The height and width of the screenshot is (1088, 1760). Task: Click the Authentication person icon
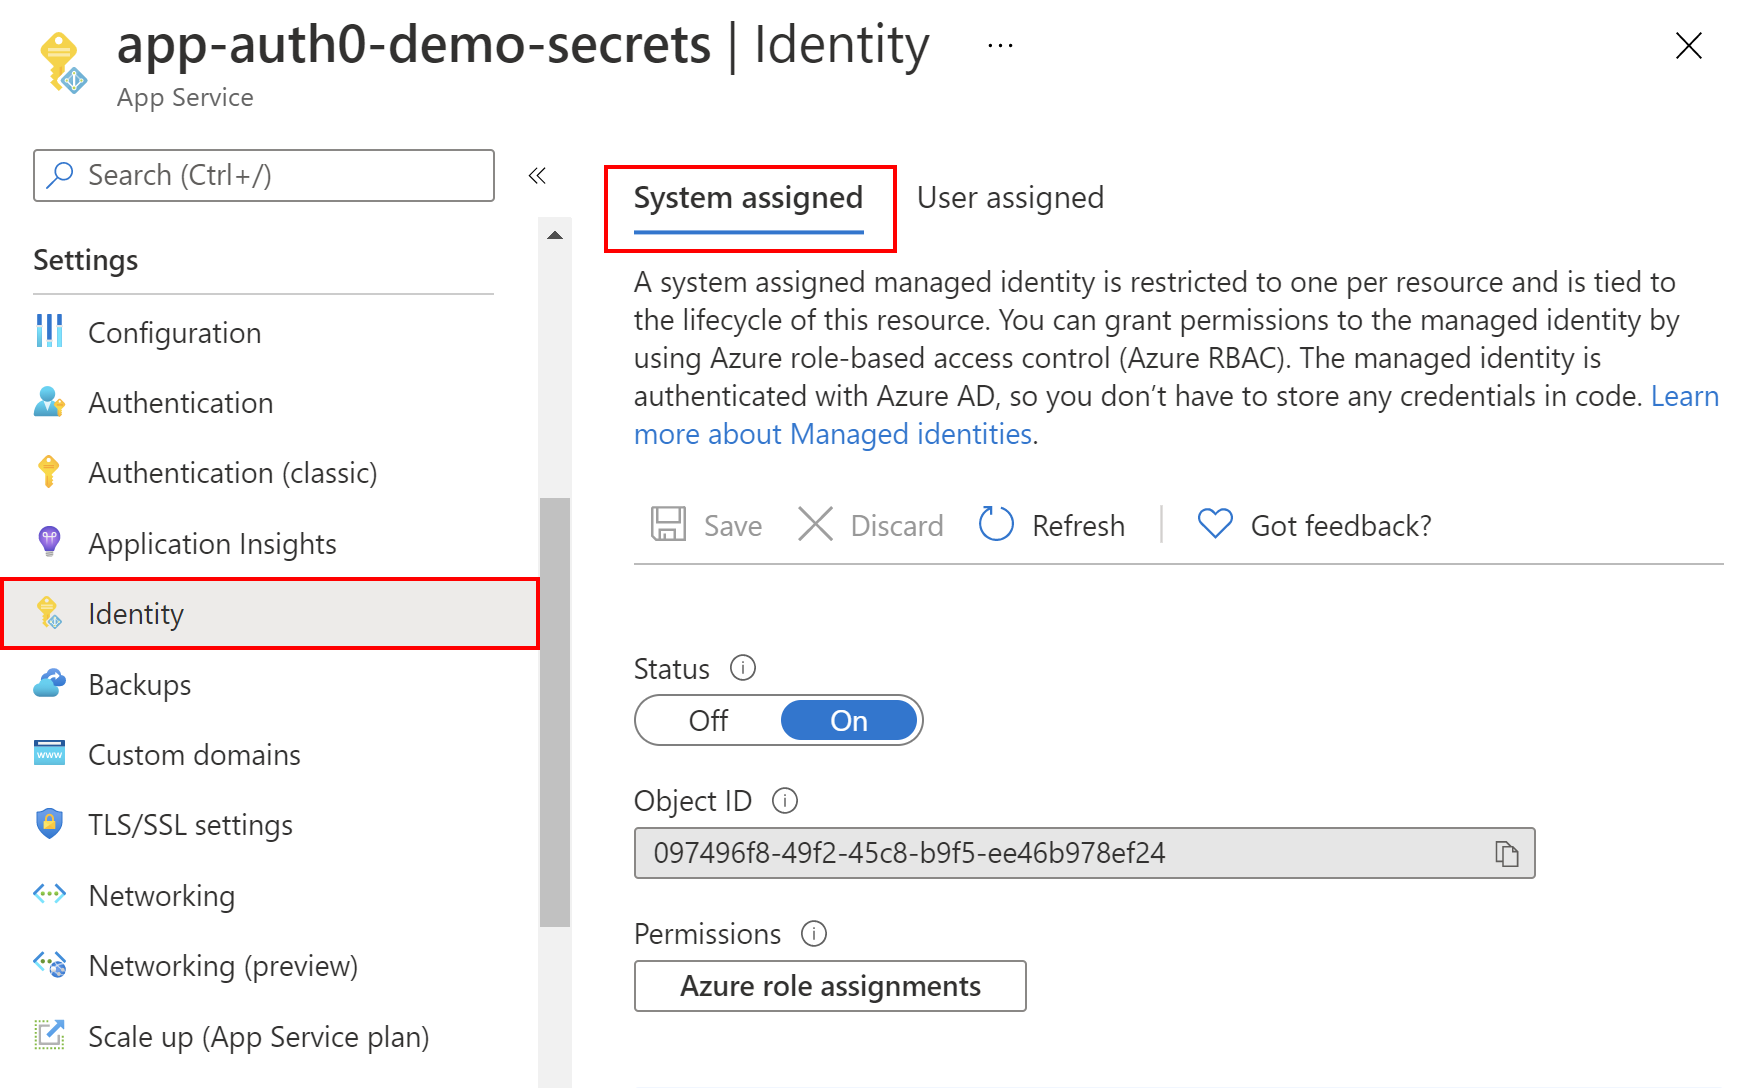49,402
